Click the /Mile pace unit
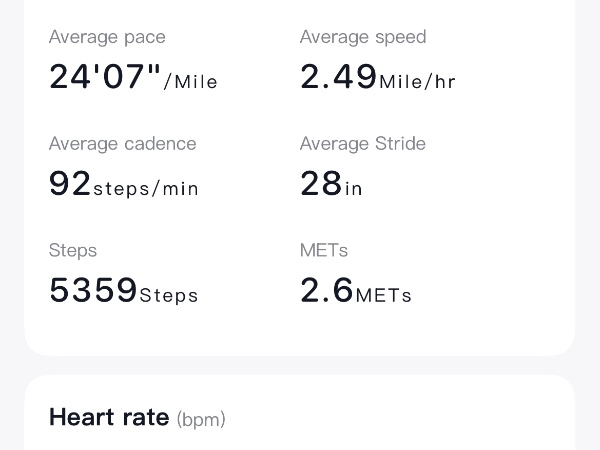 (191, 82)
